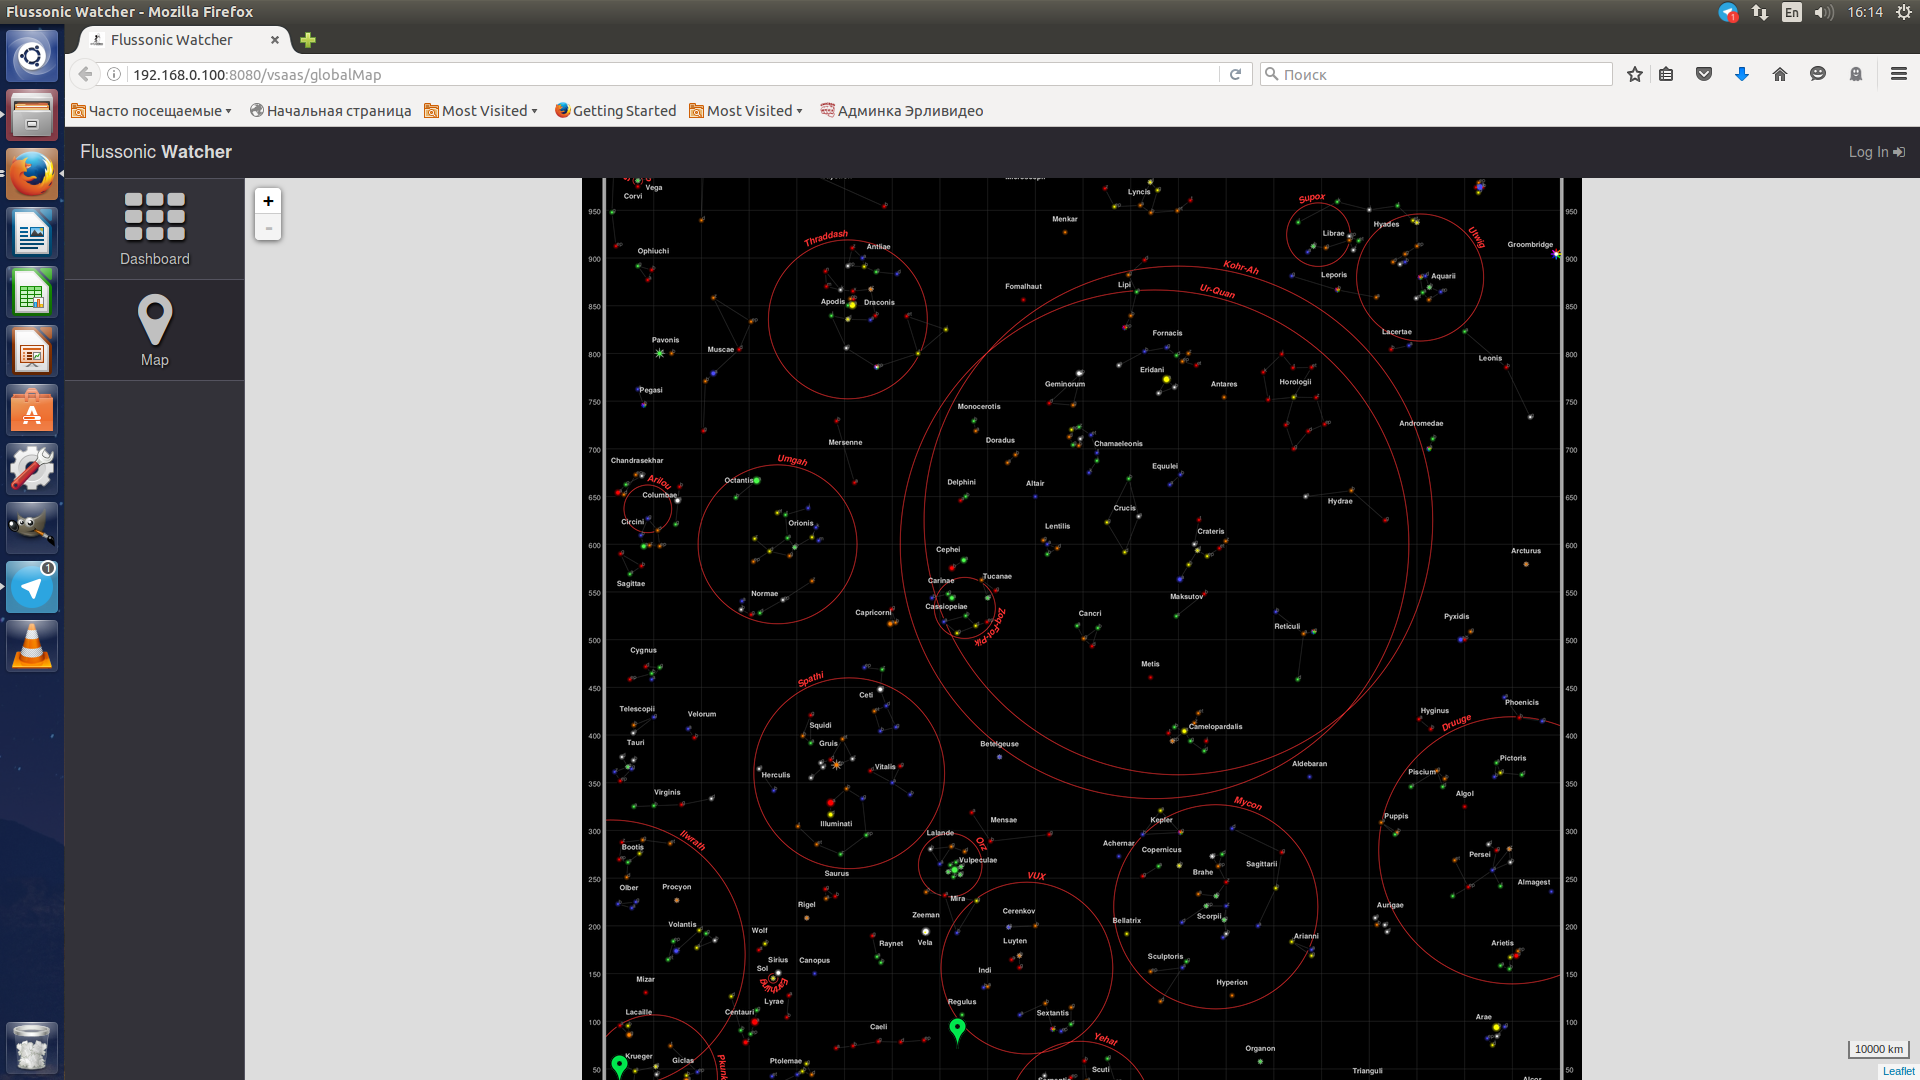Open network connections indicator
The image size is (1920, 1080).
(x=1760, y=12)
